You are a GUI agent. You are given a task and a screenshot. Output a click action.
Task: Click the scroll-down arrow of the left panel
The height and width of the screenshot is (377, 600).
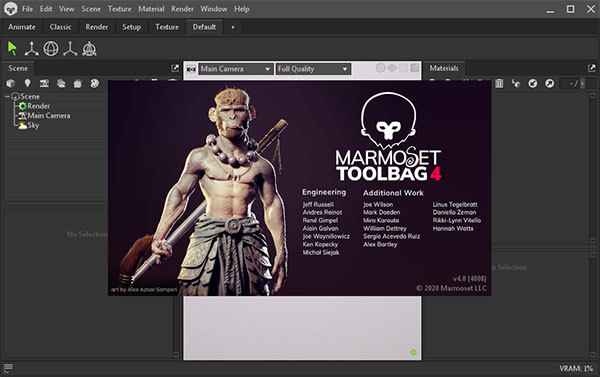pos(176,355)
